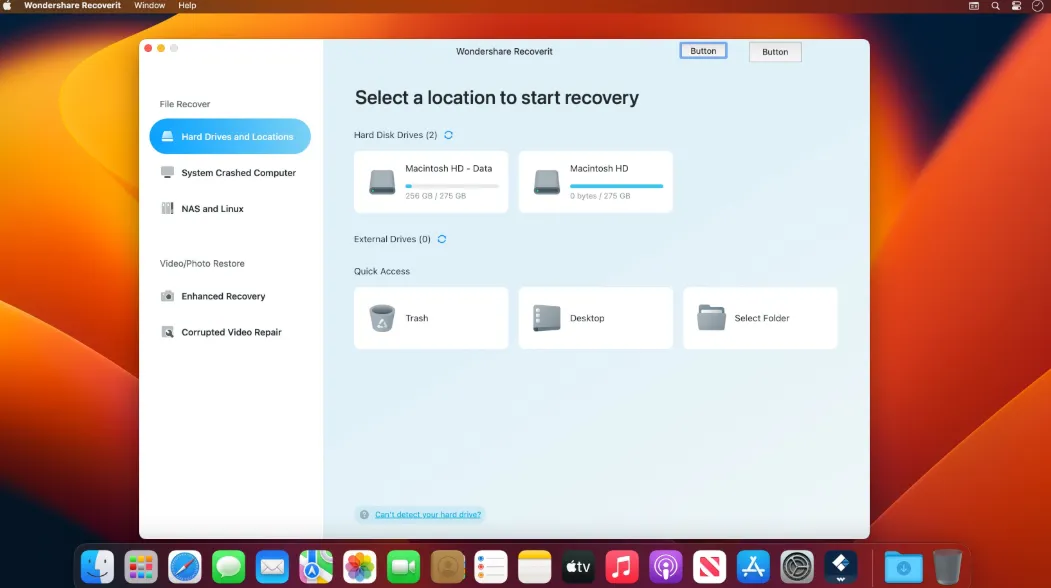The height and width of the screenshot is (588, 1051).
Task: Open Mail from the Dock
Action: pyautogui.click(x=272, y=567)
